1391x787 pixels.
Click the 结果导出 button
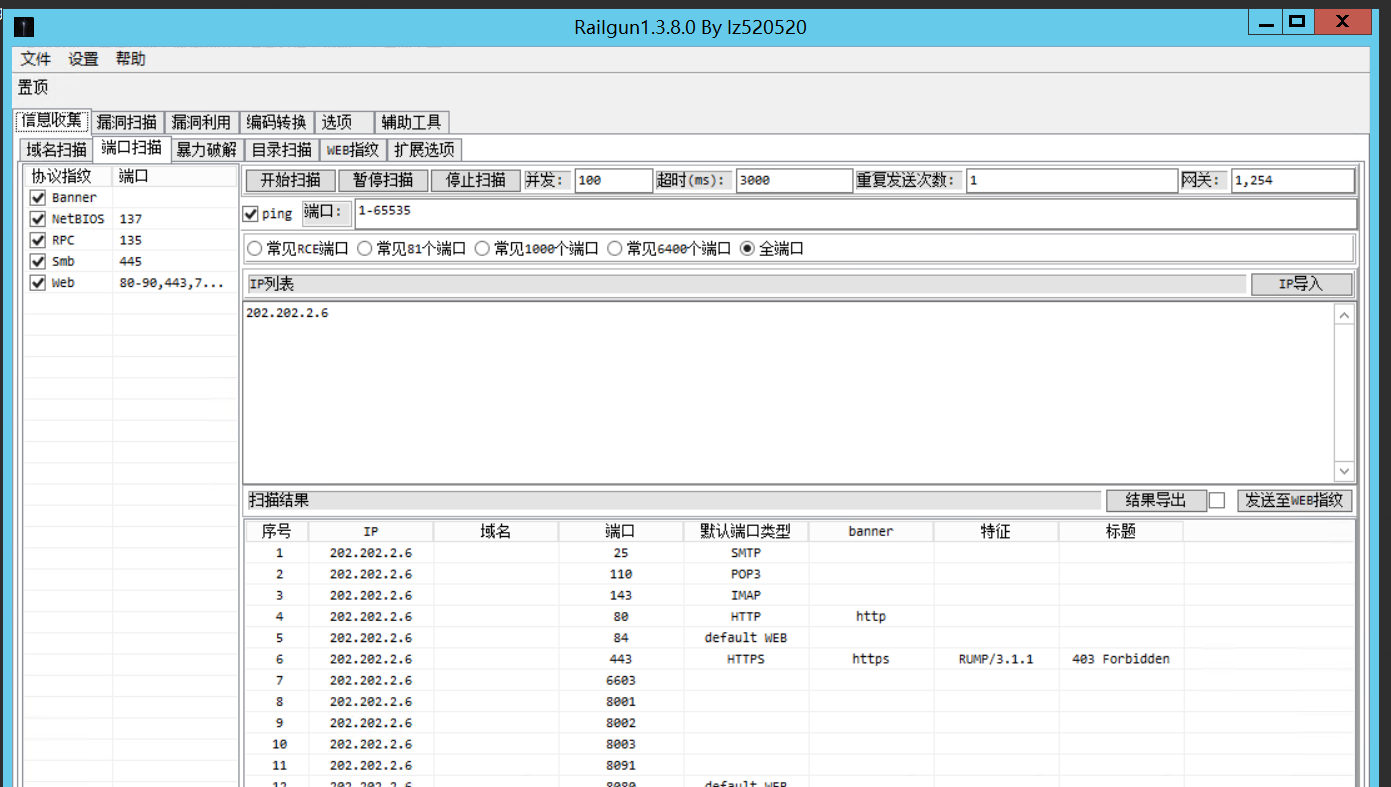click(1155, 500)
